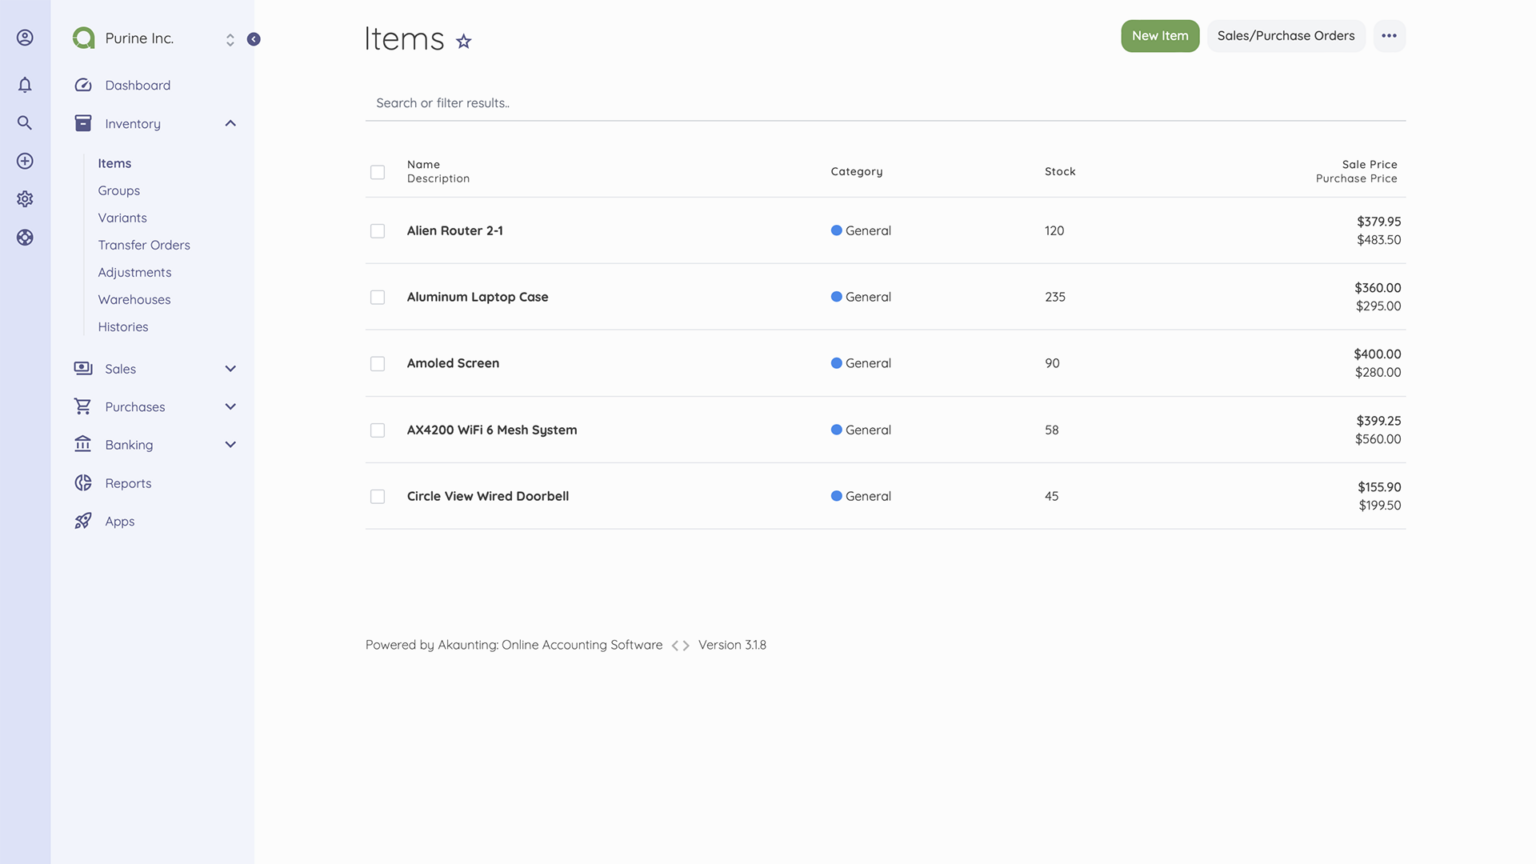Image resolution: width=1536 pixels, height=864 pixels.
Task: Click the globe language icon
Action: [24, 237]
